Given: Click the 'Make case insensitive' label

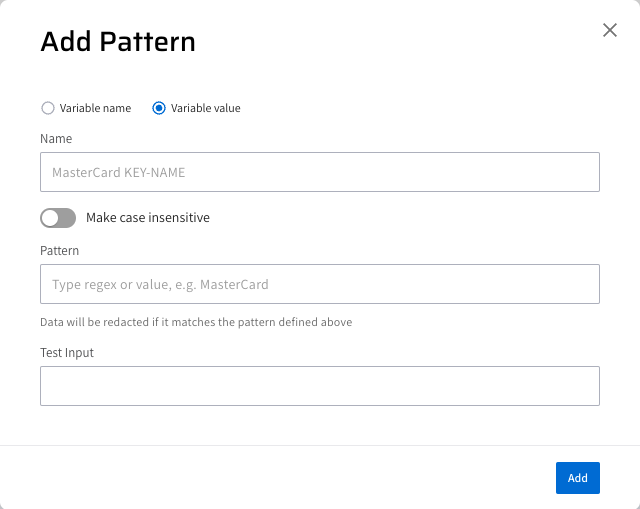Looking at the screenshot, I should (x=148, y=217).
